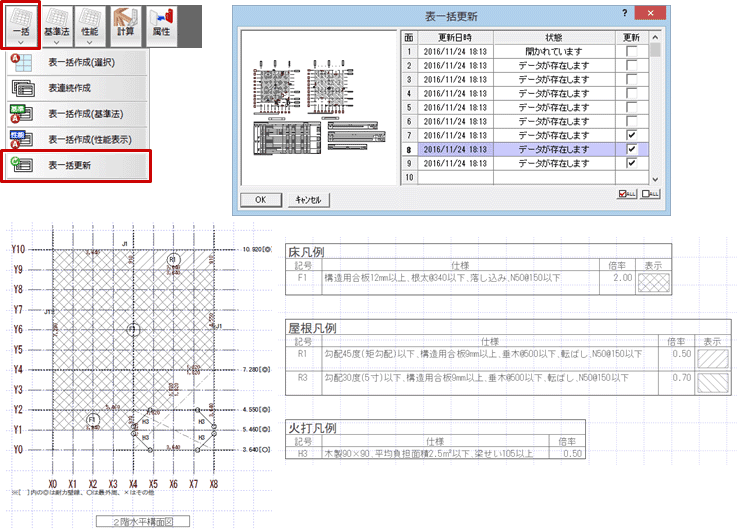Click the uncheck-all icon in dialog
Viewport: 737px width, 529px height.
(648, 194)
